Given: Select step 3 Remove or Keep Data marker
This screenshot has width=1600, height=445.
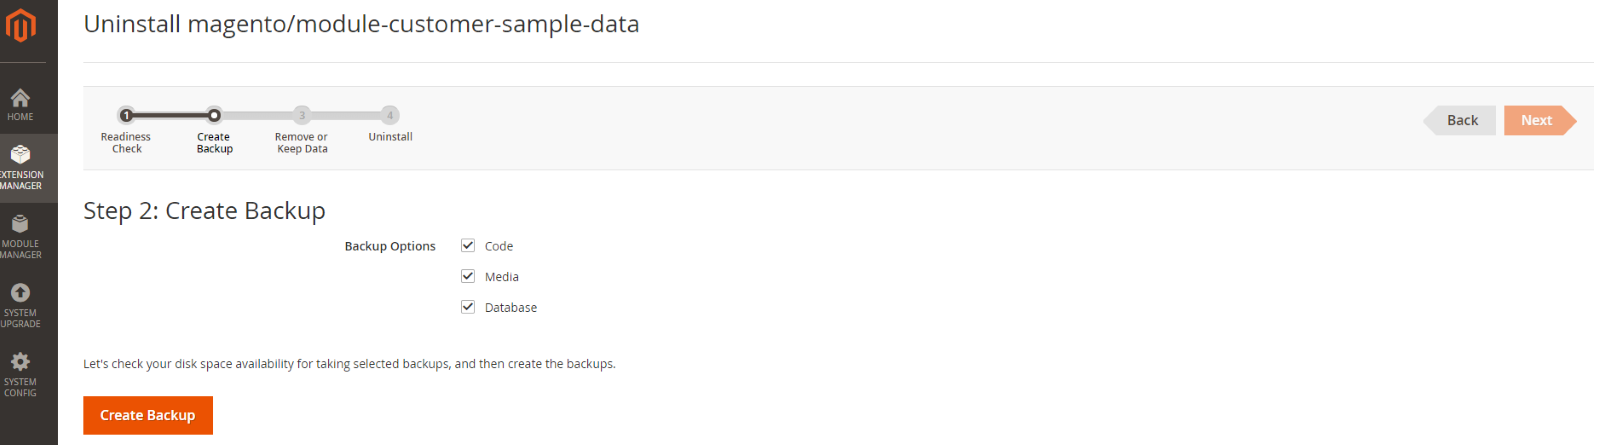Looking at the screenshot, I should [x=302, y=115].
